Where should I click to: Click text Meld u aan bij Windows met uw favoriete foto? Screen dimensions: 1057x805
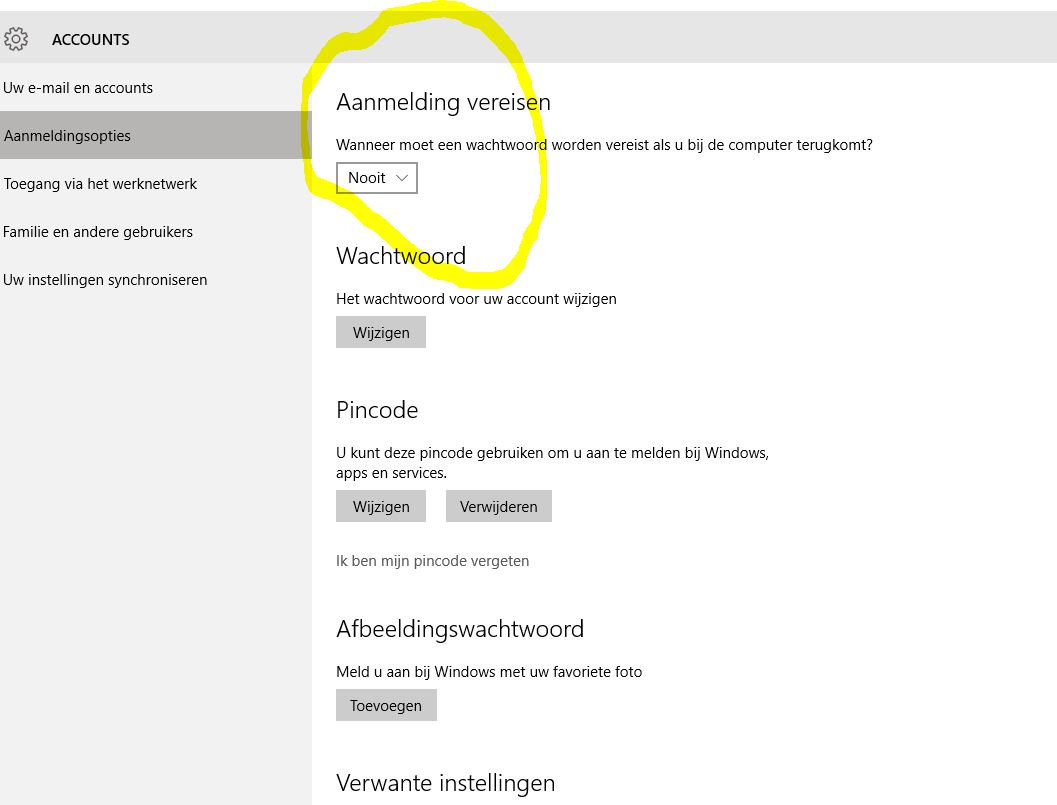(x=489, y=672)
